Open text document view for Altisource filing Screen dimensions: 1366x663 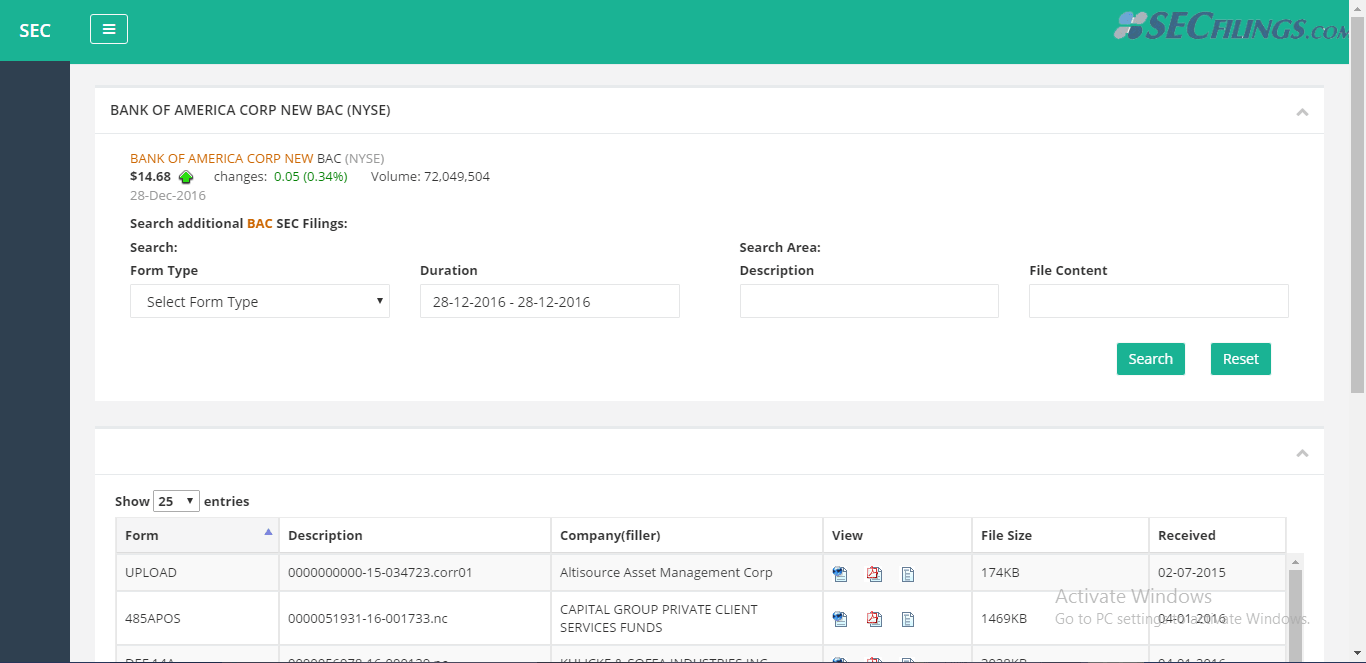pyautogui.click(x=908, y=574)
